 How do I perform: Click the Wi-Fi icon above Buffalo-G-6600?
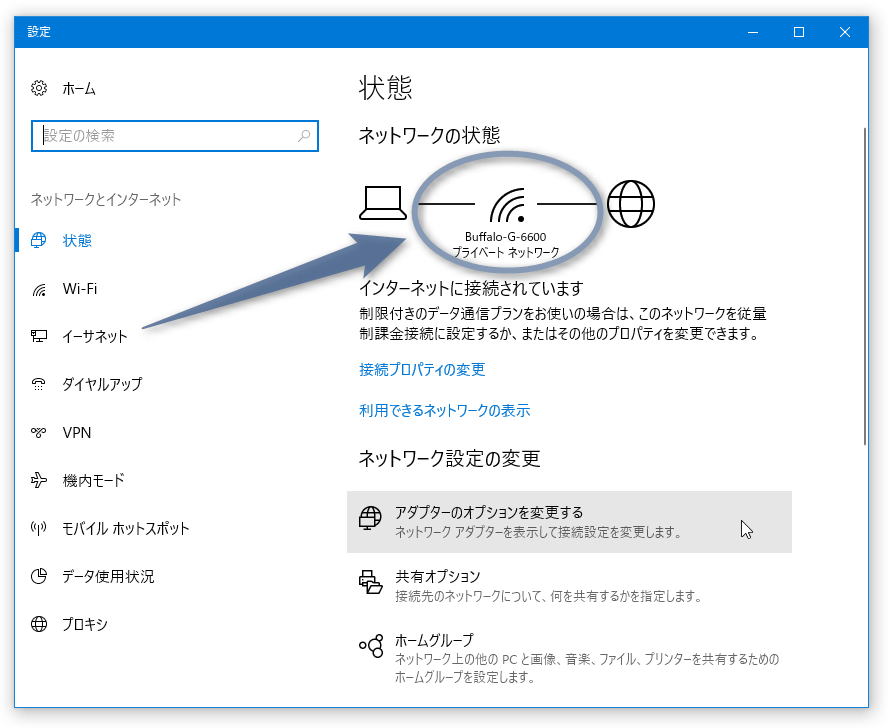(x=508, y=205)
